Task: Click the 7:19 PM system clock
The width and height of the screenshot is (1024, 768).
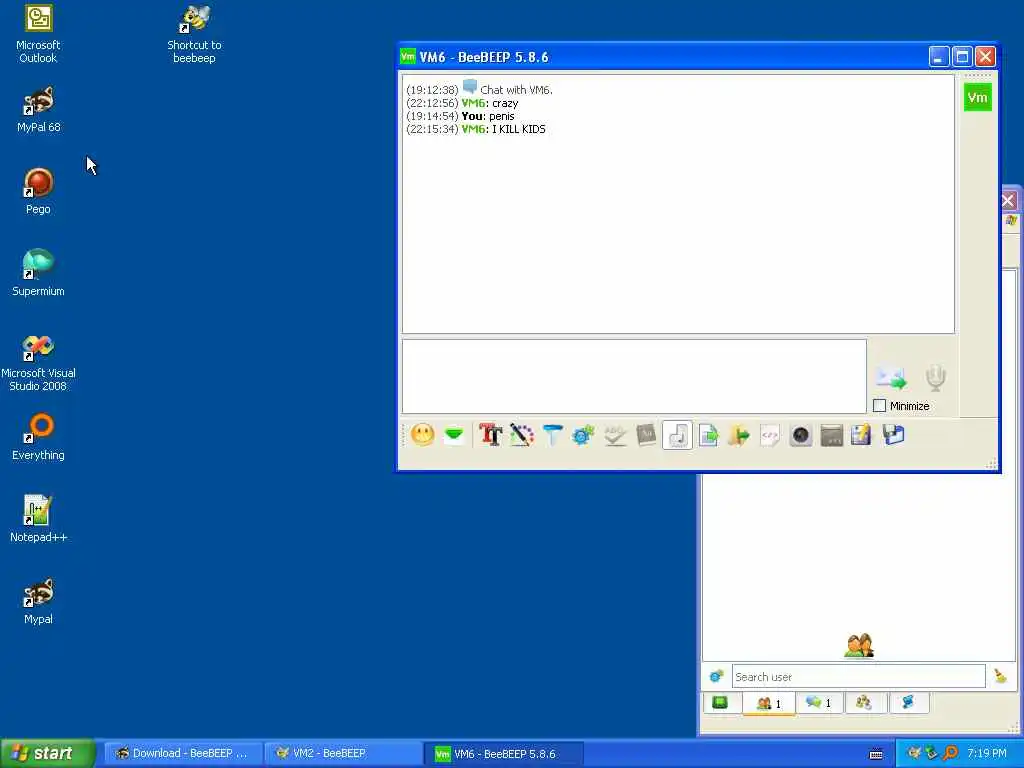Action: pos(987,754)
